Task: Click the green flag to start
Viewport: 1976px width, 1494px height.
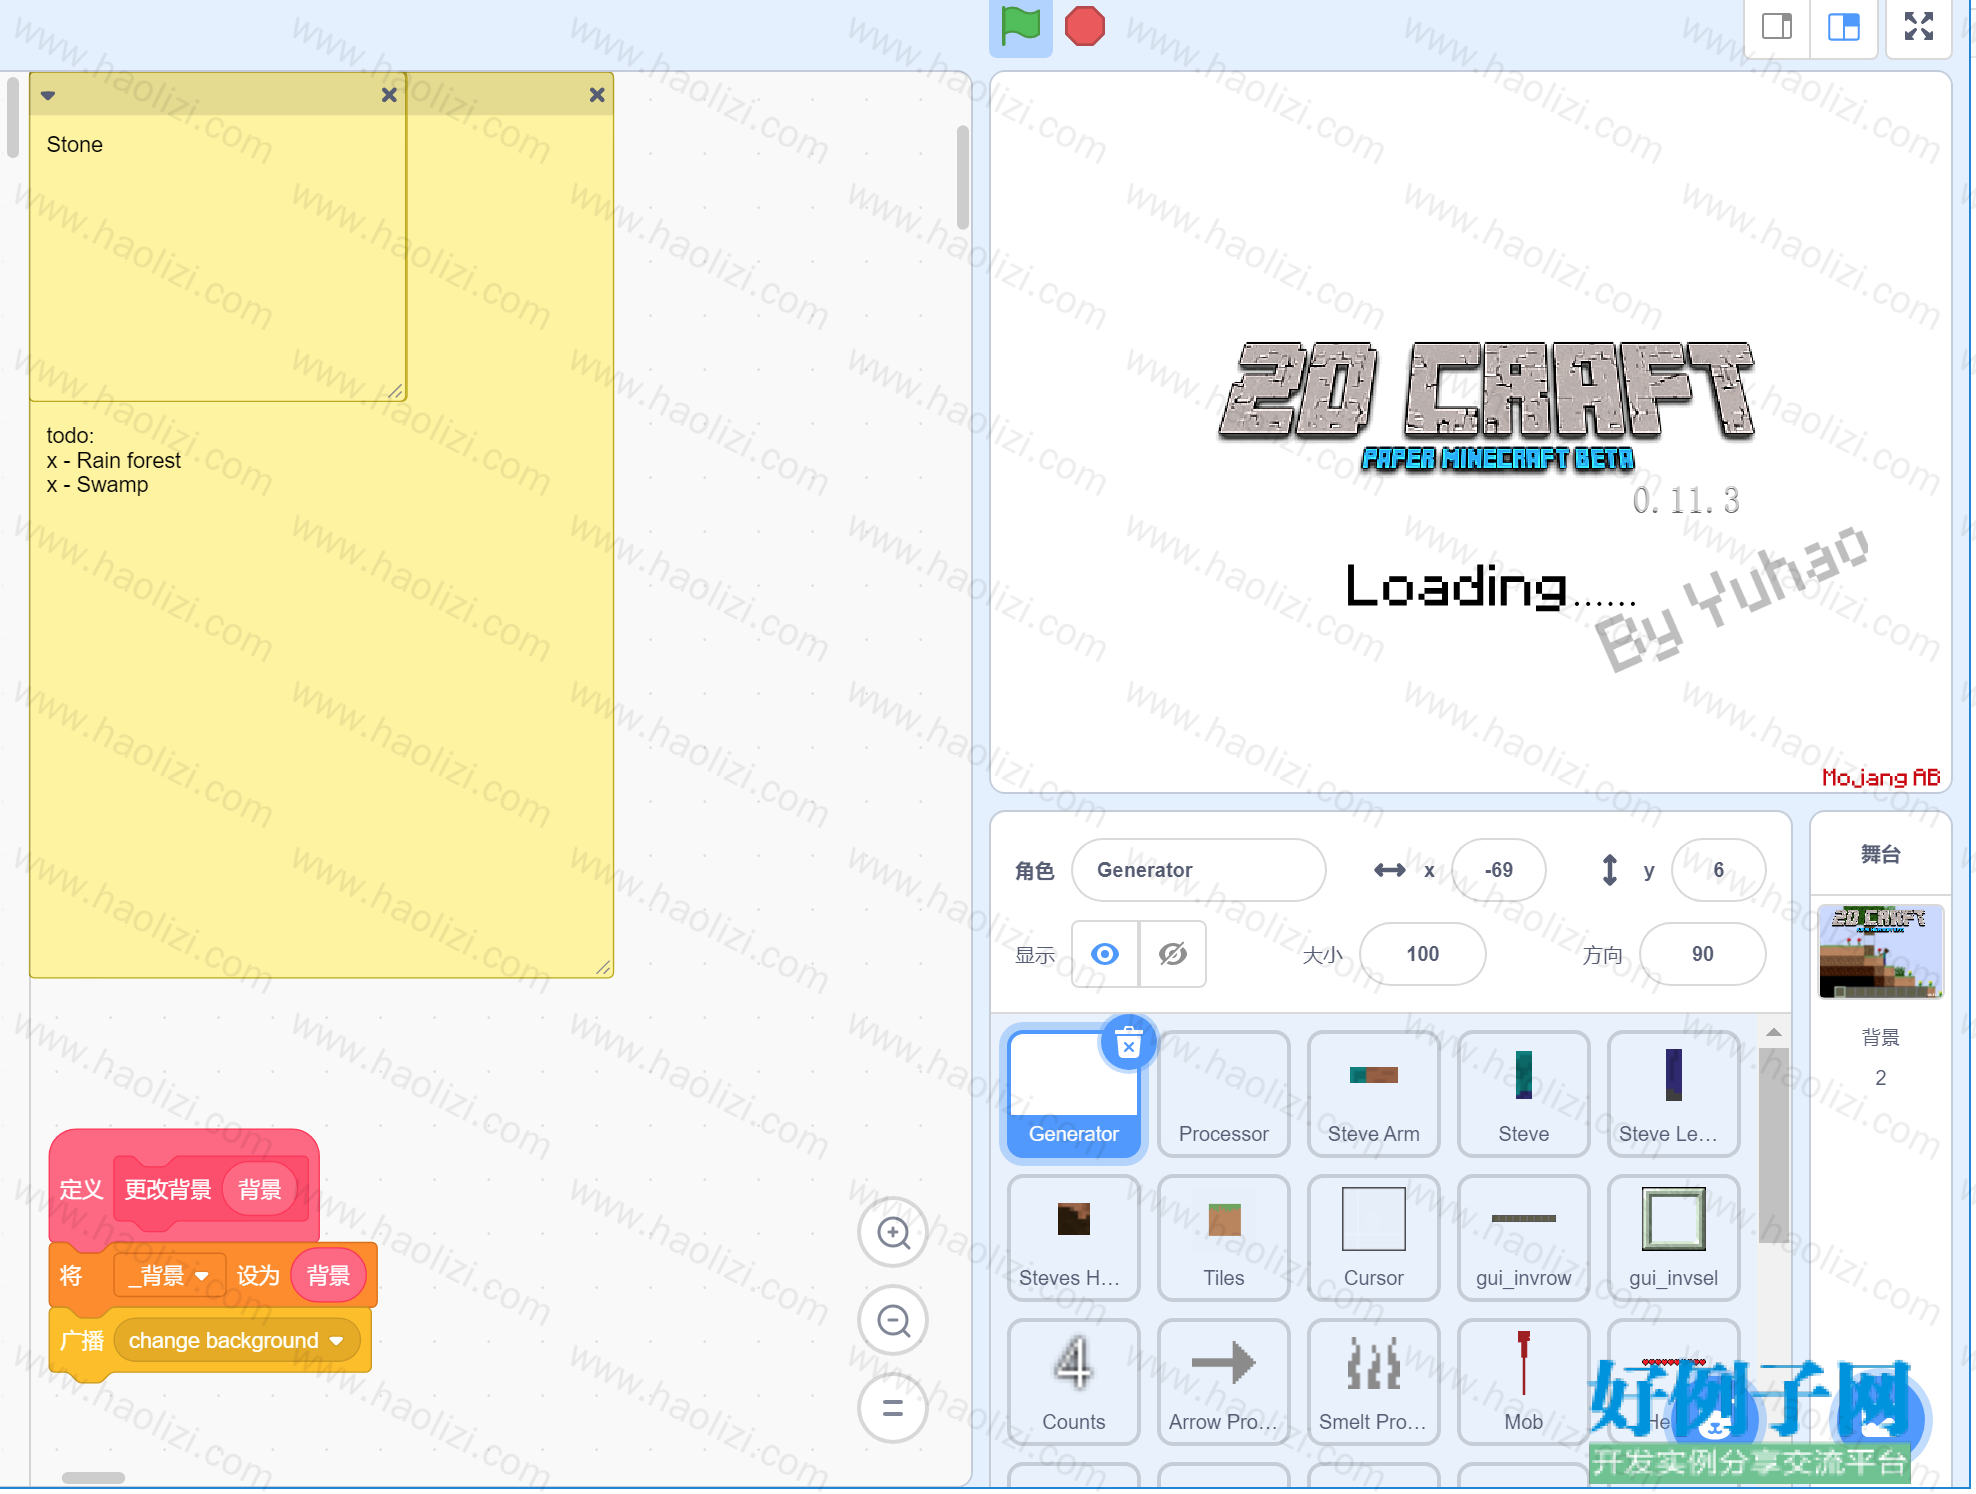Action: pyautogui.click(x=1020, y=26)
